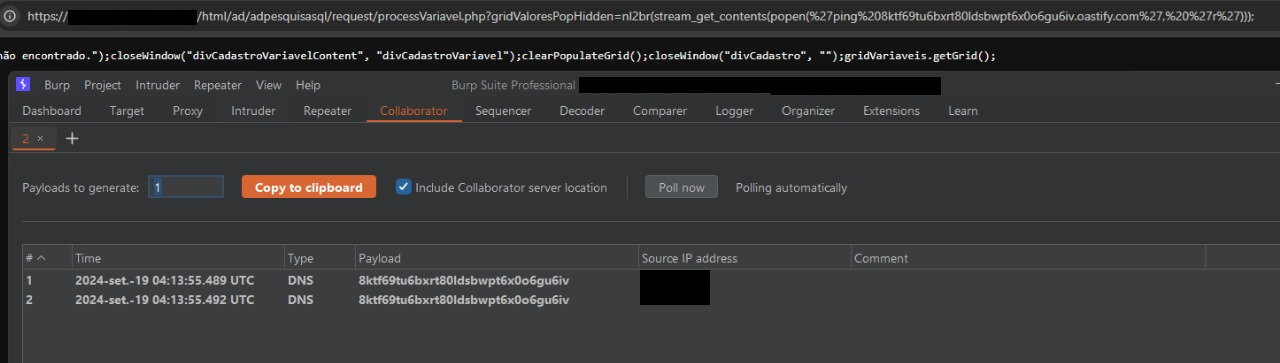1280x363 pixels.
Task: Click Copy to clipboard button
Action: pos(309,187)
